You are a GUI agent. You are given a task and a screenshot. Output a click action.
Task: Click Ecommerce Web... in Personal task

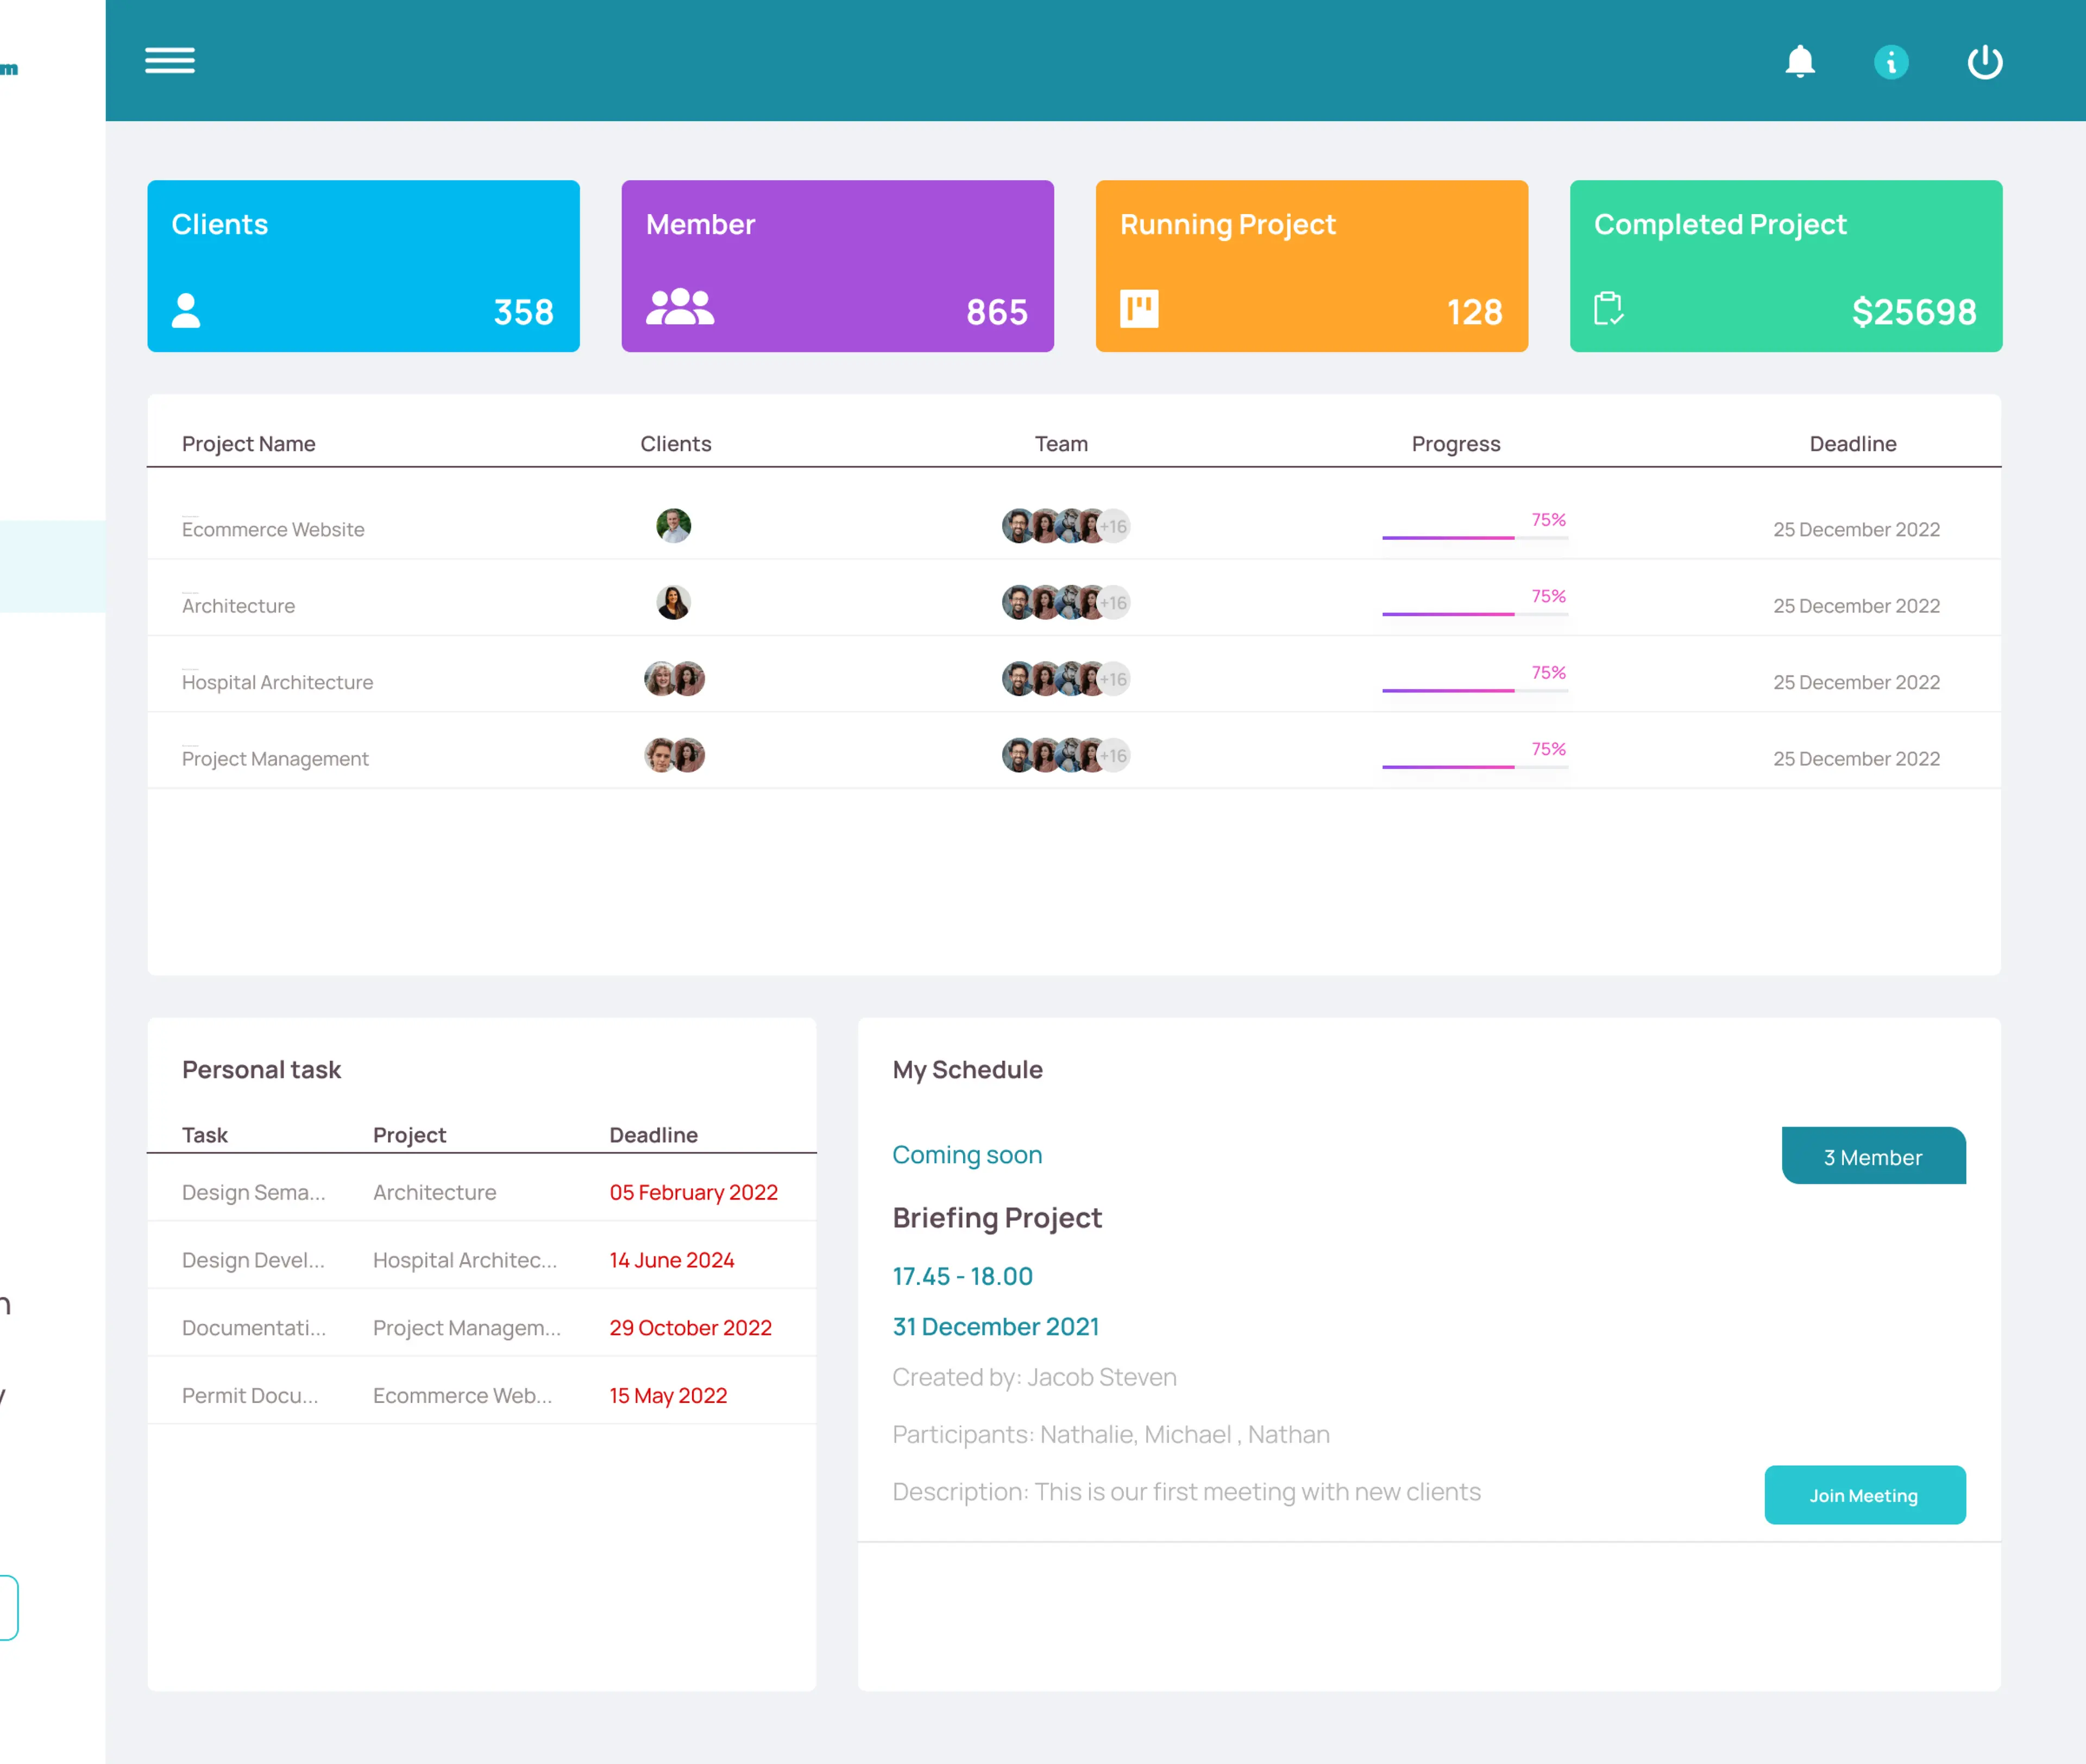[x=462, y=1395]
